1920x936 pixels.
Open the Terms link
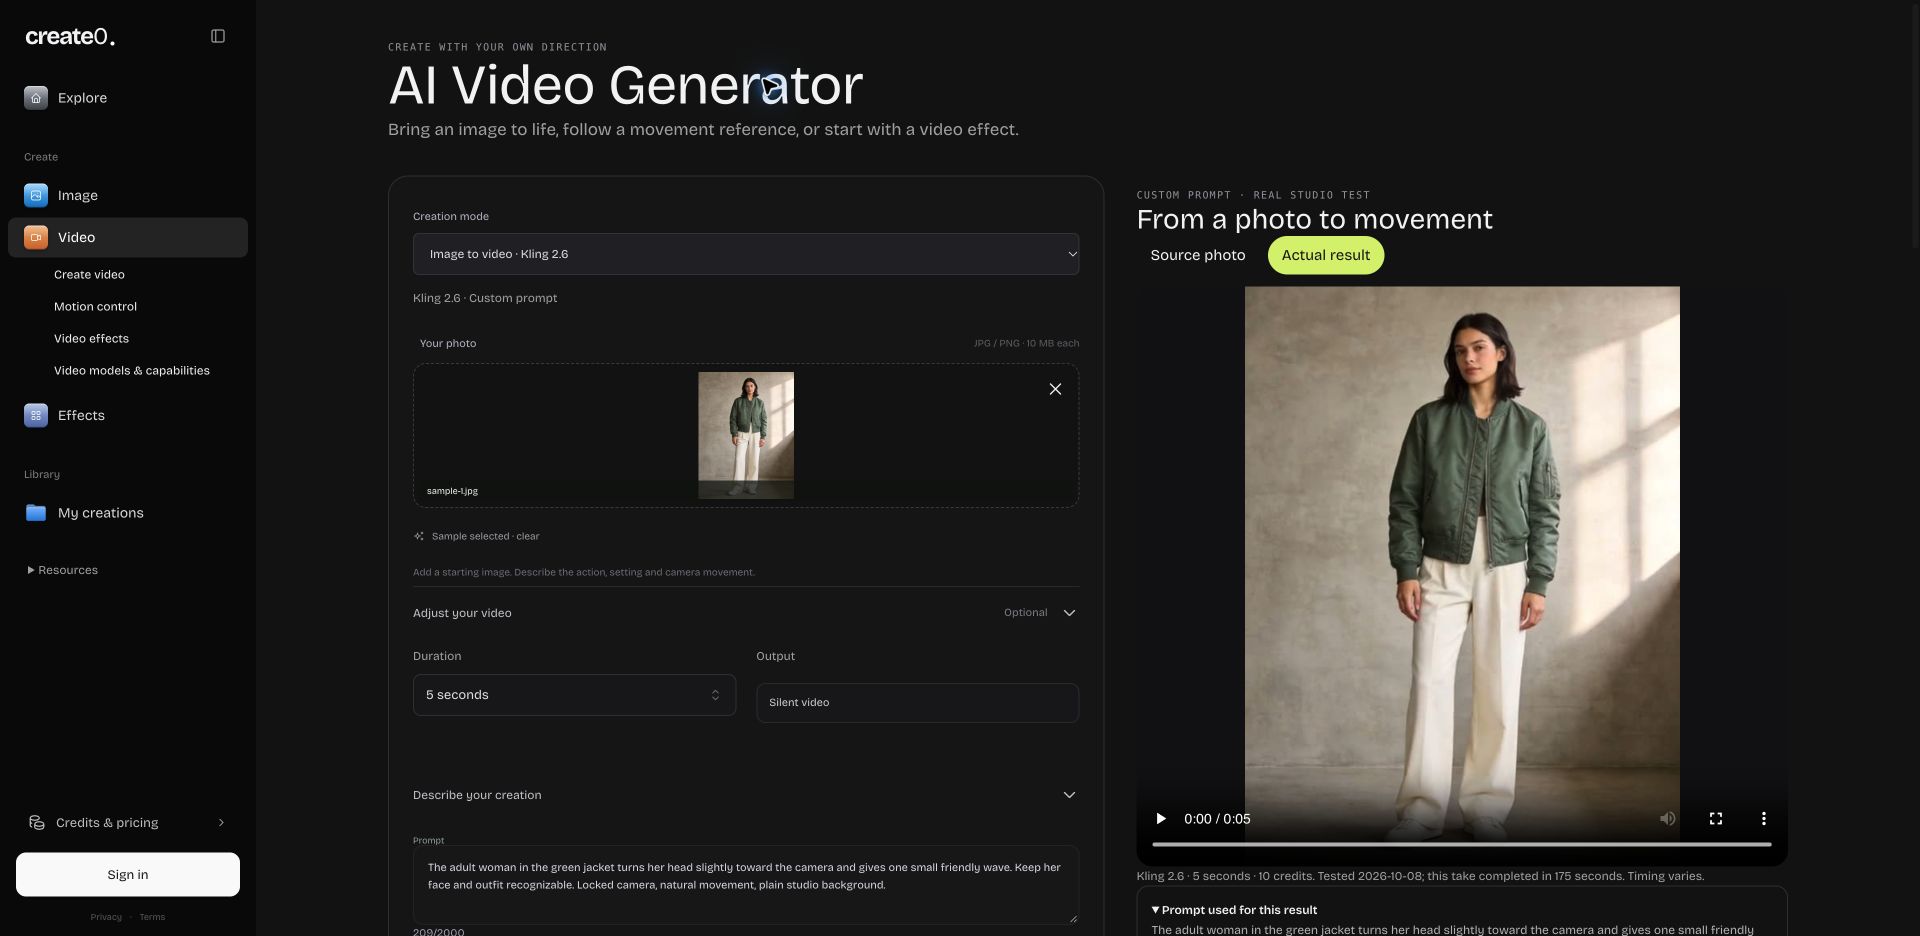152,917
